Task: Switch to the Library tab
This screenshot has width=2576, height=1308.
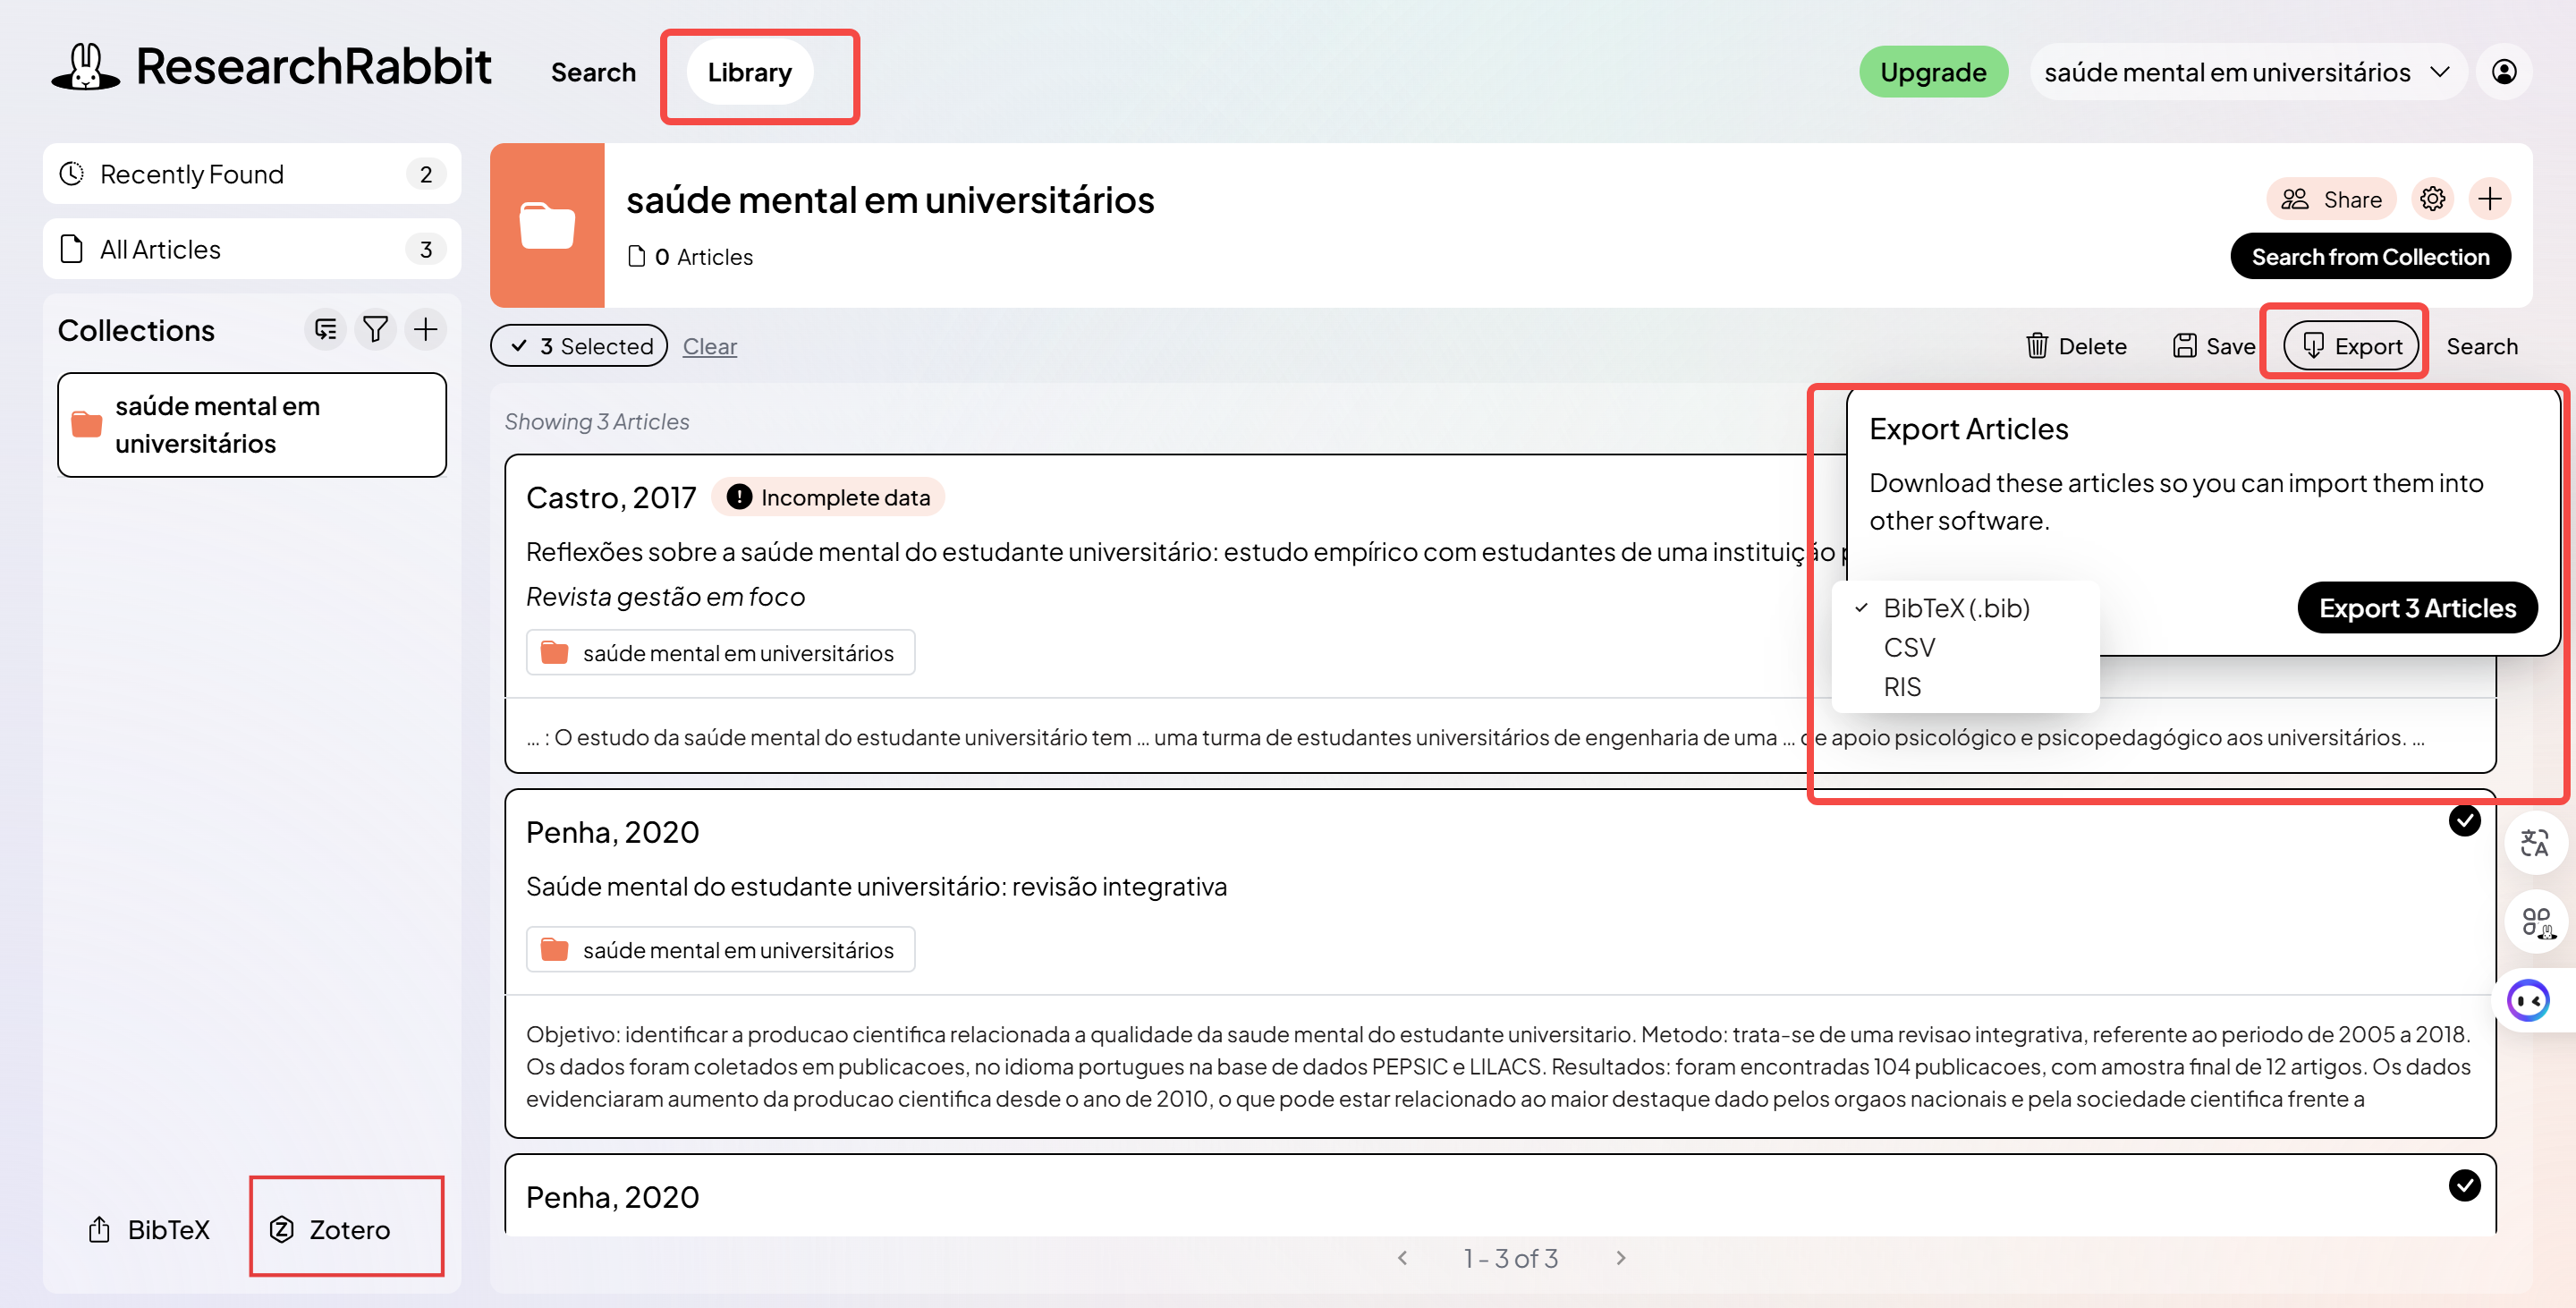Action: click(x=750, y=72)
